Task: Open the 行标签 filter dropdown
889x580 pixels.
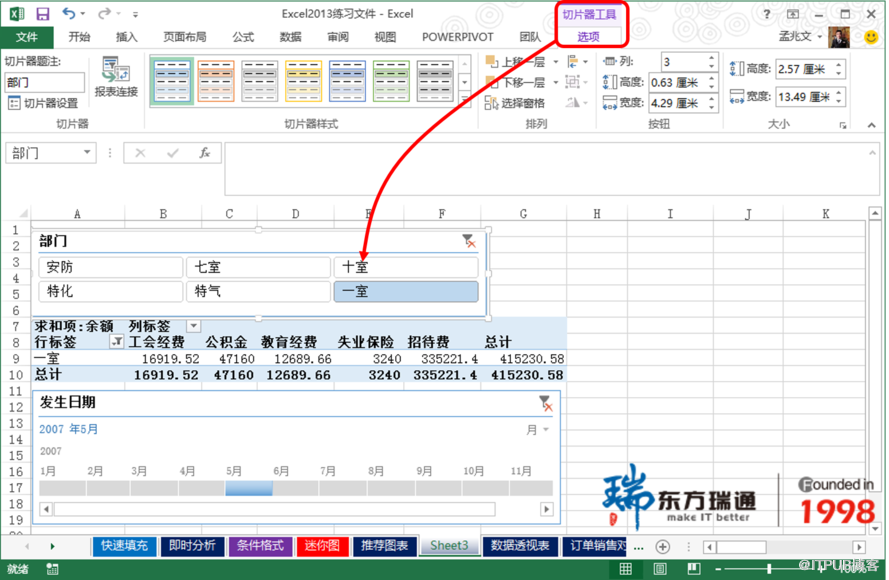Action: (x=116, y=342)
